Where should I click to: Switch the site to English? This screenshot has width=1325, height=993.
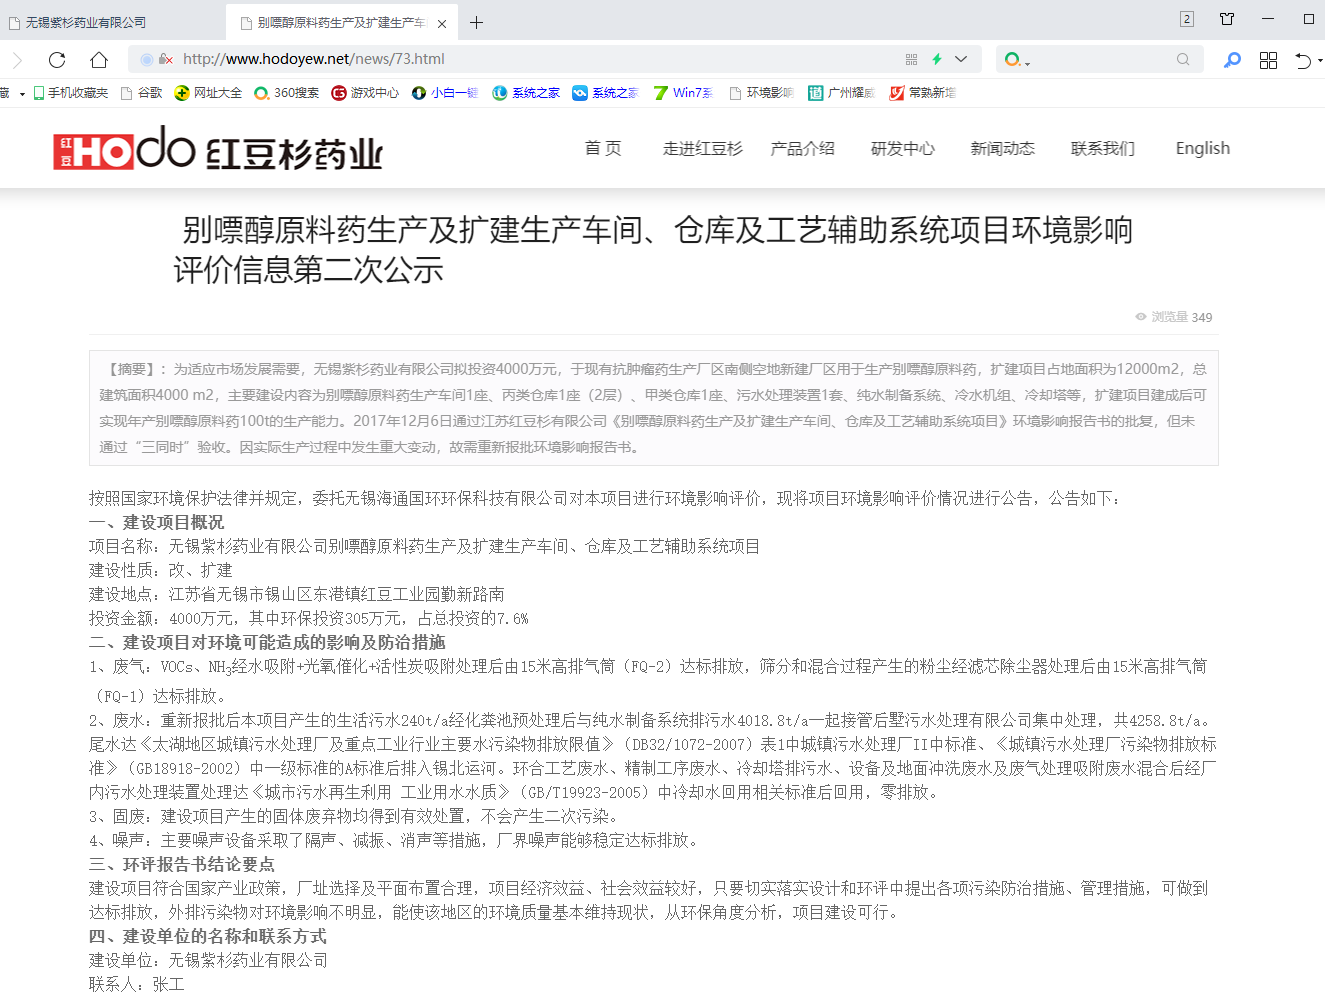click(x=1203, y=148)
